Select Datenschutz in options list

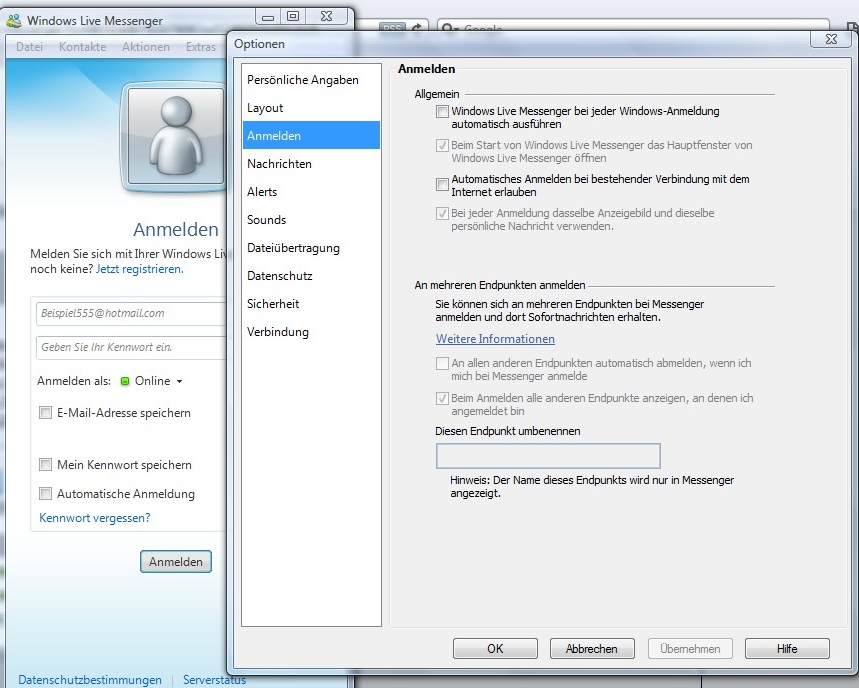click(x=311, y=276)
